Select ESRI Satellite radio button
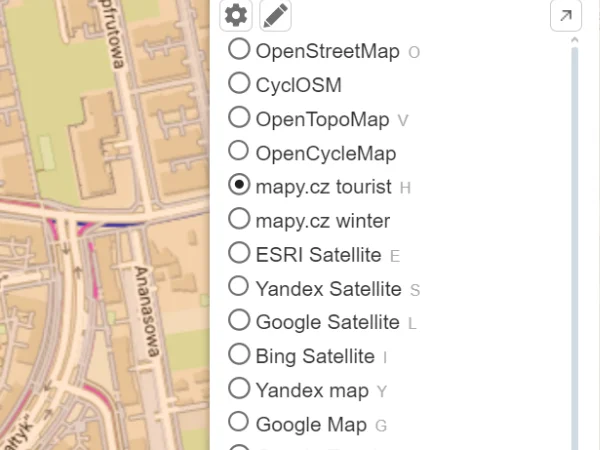Viewport: 600px width, 450px height. pos(239,252)
